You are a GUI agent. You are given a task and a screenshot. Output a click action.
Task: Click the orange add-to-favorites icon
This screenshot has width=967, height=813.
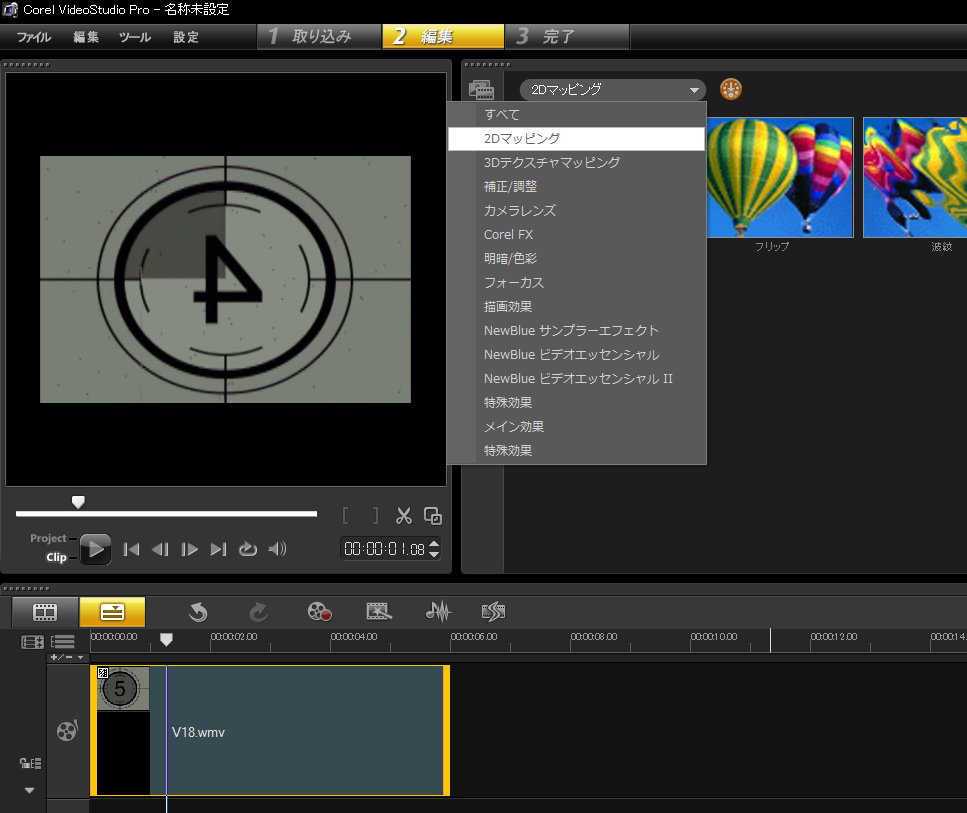[731, 89]
